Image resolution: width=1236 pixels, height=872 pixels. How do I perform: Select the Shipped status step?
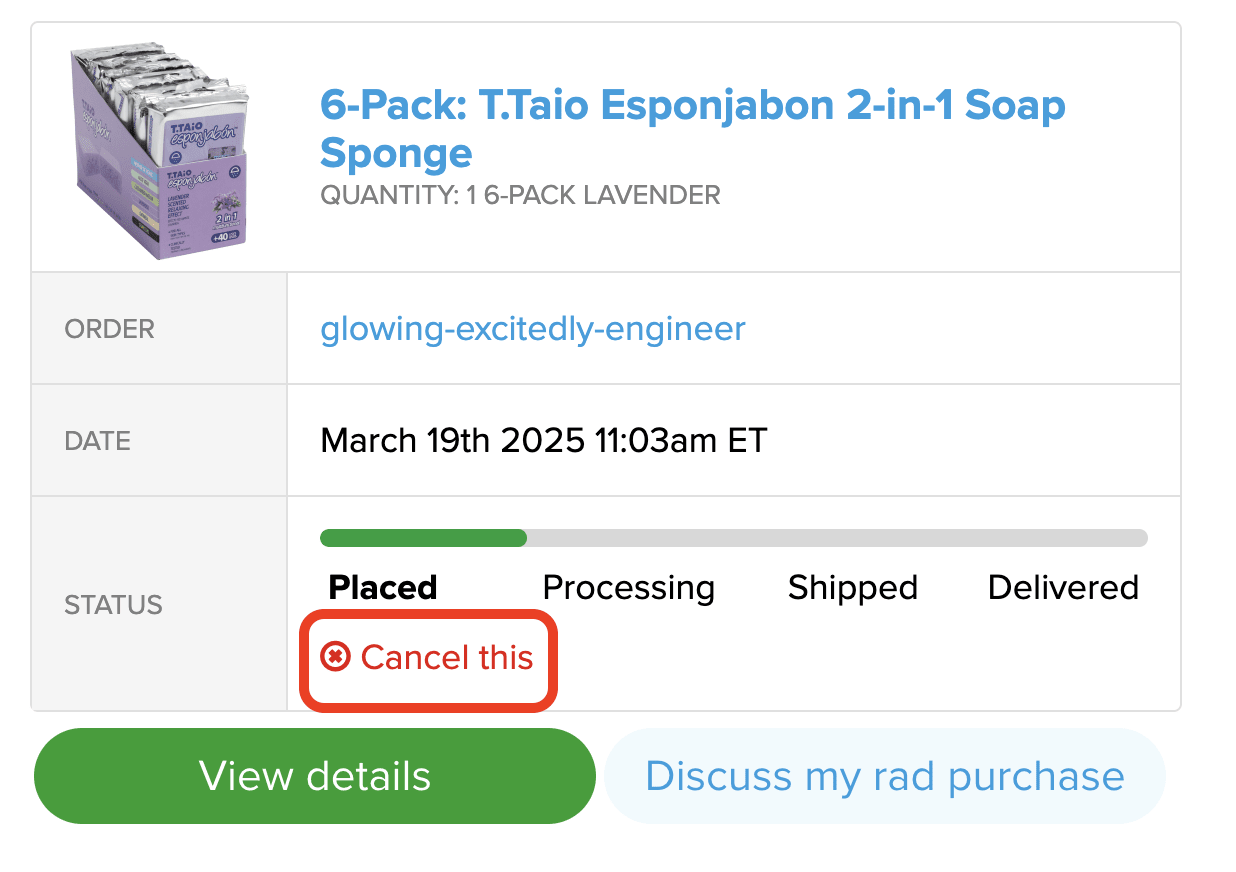point(852,587)
